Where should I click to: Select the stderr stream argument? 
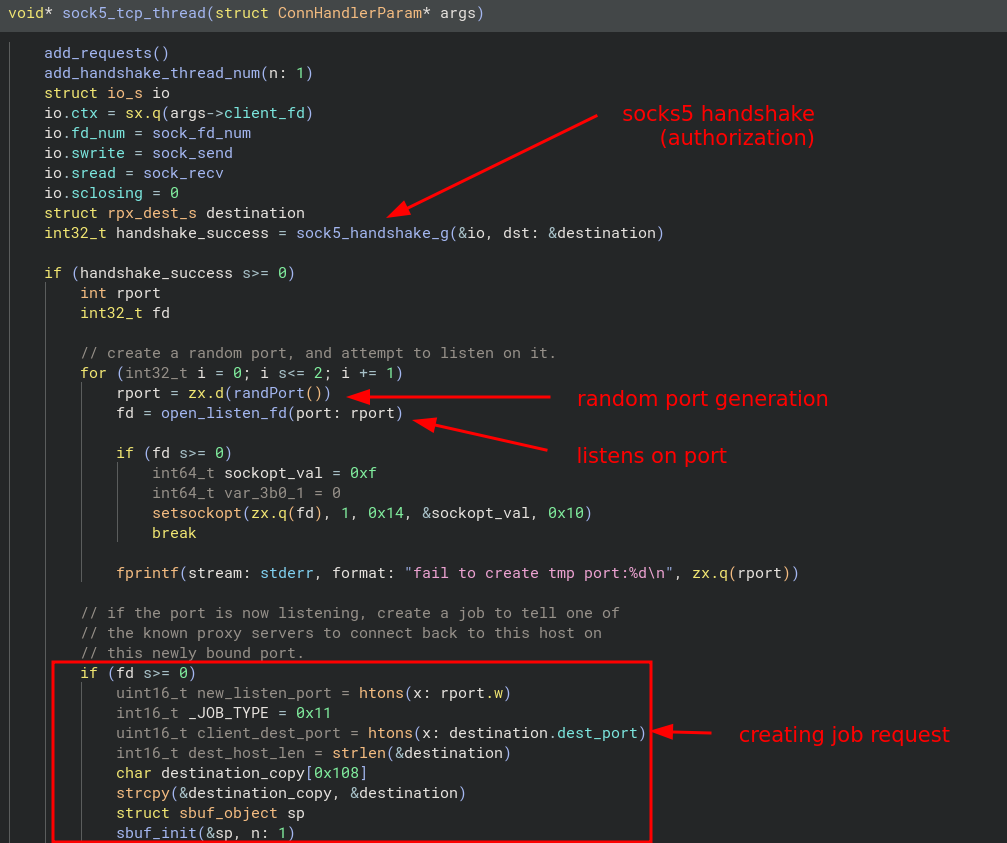point(283,573)
